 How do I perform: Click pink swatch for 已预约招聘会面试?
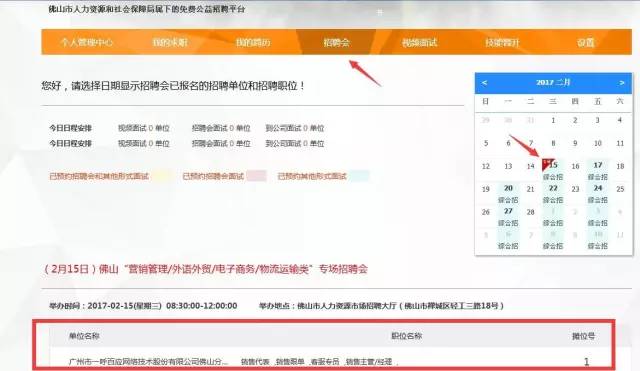(256, 176)
